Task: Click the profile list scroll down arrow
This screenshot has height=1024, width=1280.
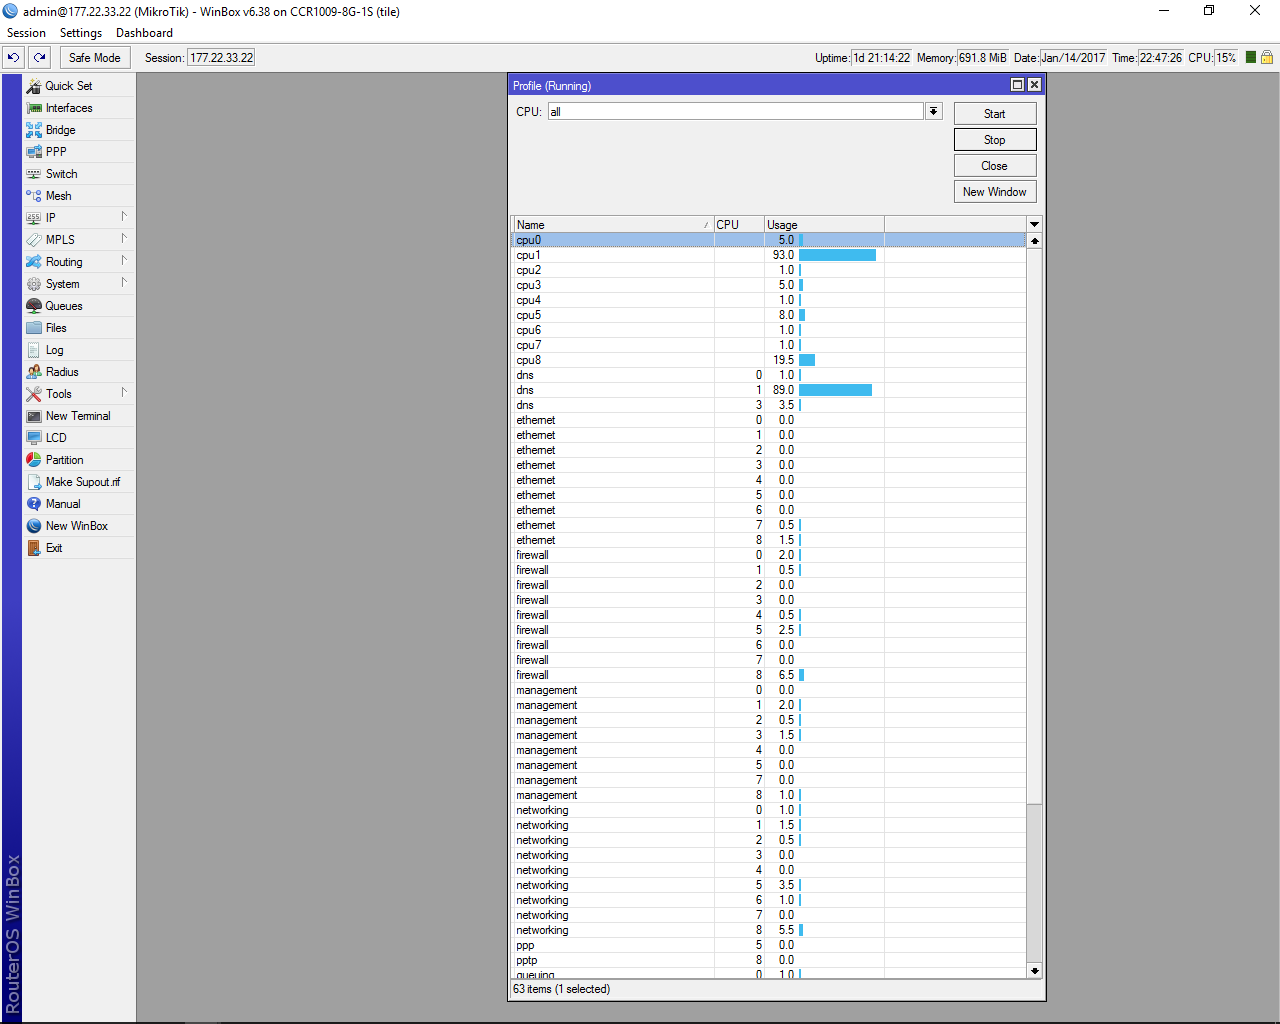Action: coord(1034,971)
